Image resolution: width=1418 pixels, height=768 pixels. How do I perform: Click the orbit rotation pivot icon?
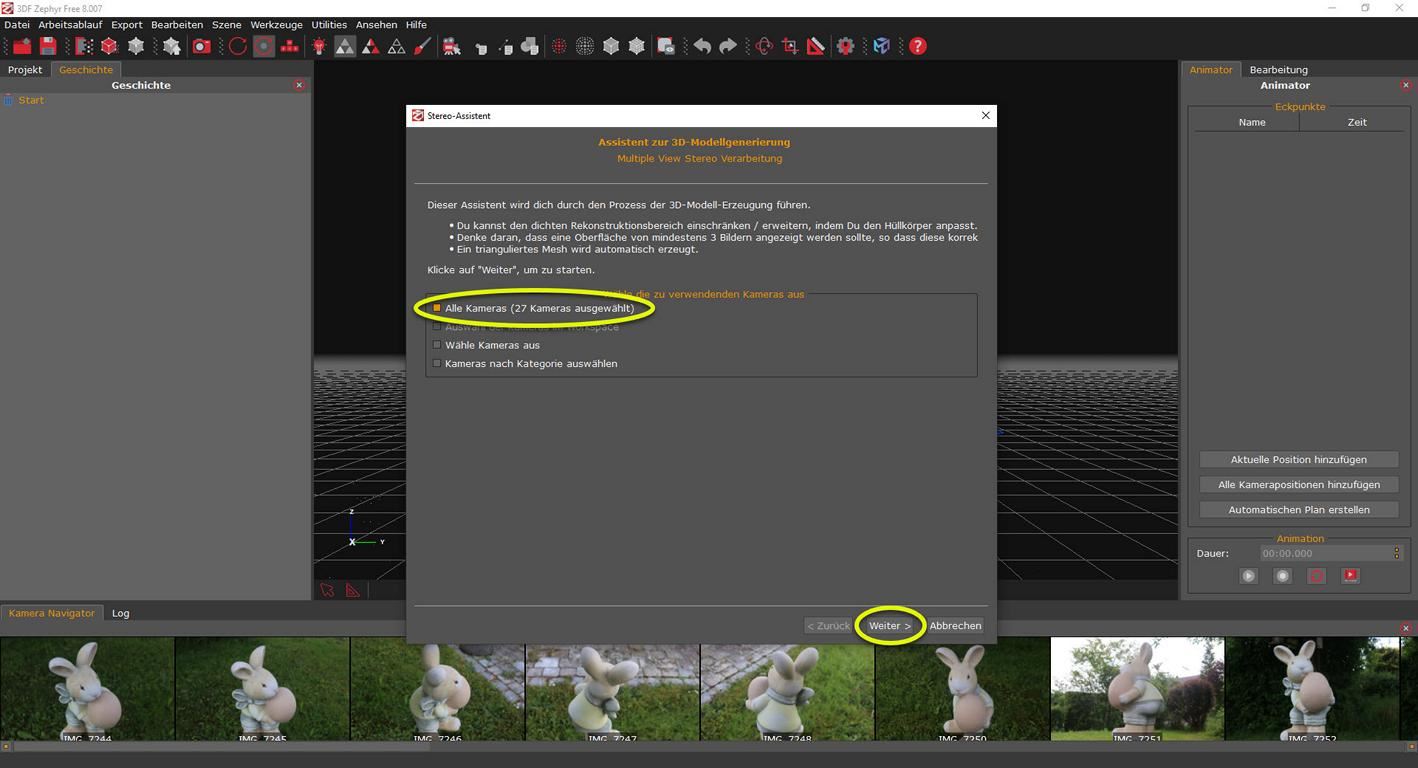[764, 46]
